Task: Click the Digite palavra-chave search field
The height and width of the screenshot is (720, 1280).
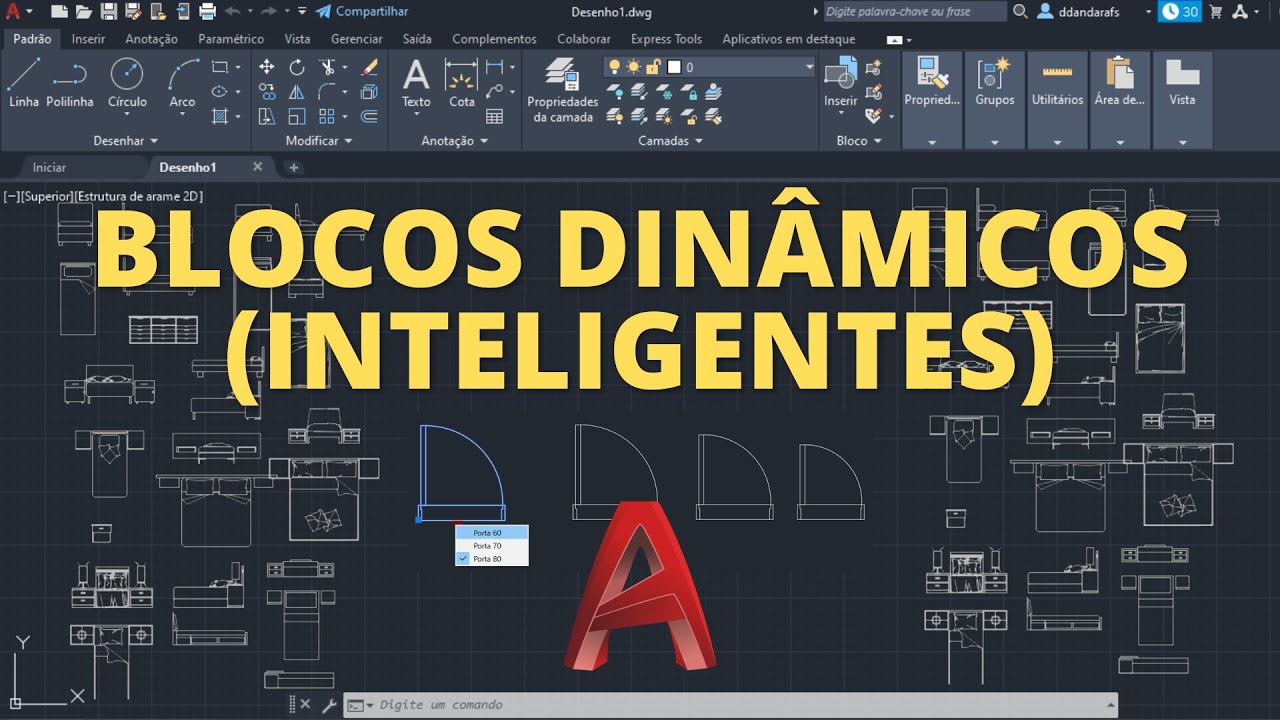Action: pos(915,11)
